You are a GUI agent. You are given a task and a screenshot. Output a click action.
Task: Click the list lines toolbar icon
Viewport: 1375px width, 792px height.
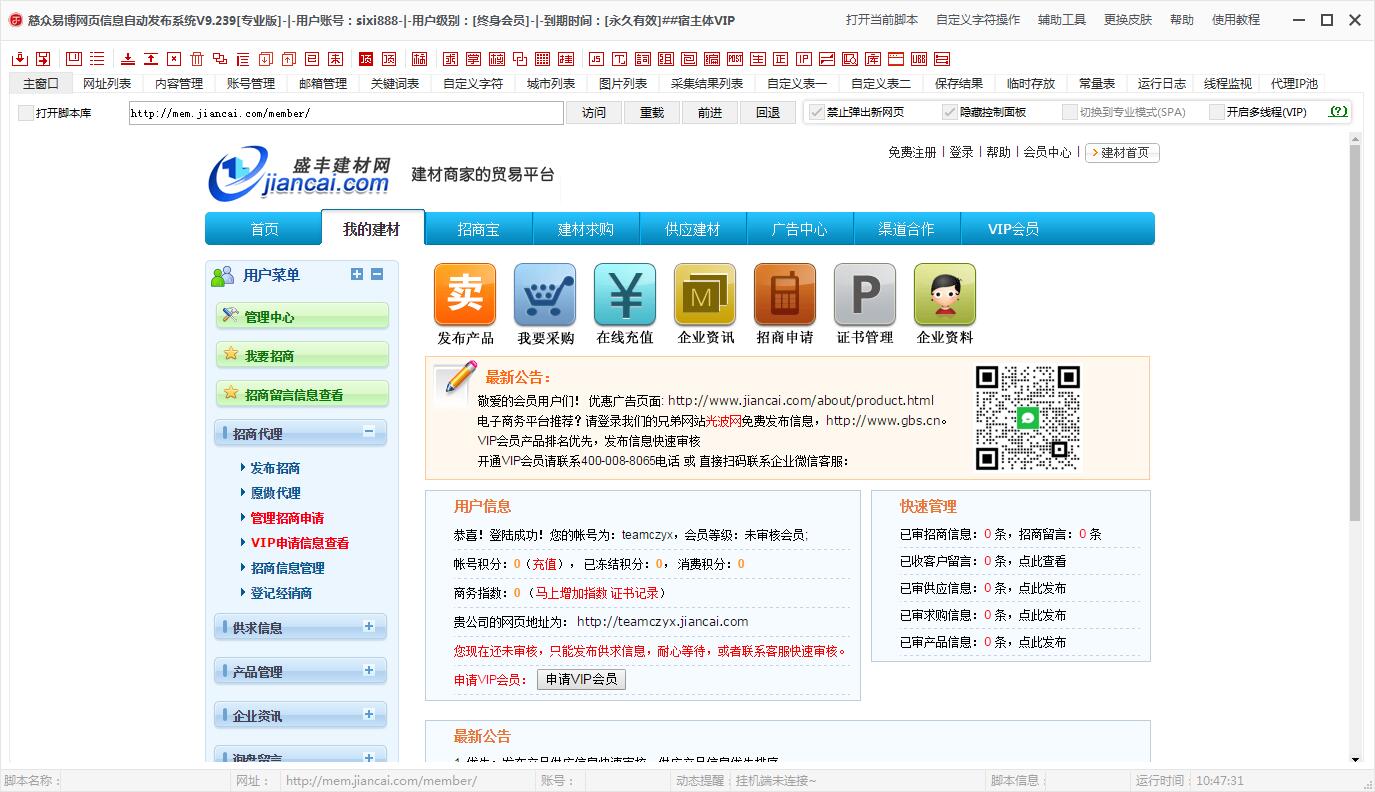pos(97,59)
